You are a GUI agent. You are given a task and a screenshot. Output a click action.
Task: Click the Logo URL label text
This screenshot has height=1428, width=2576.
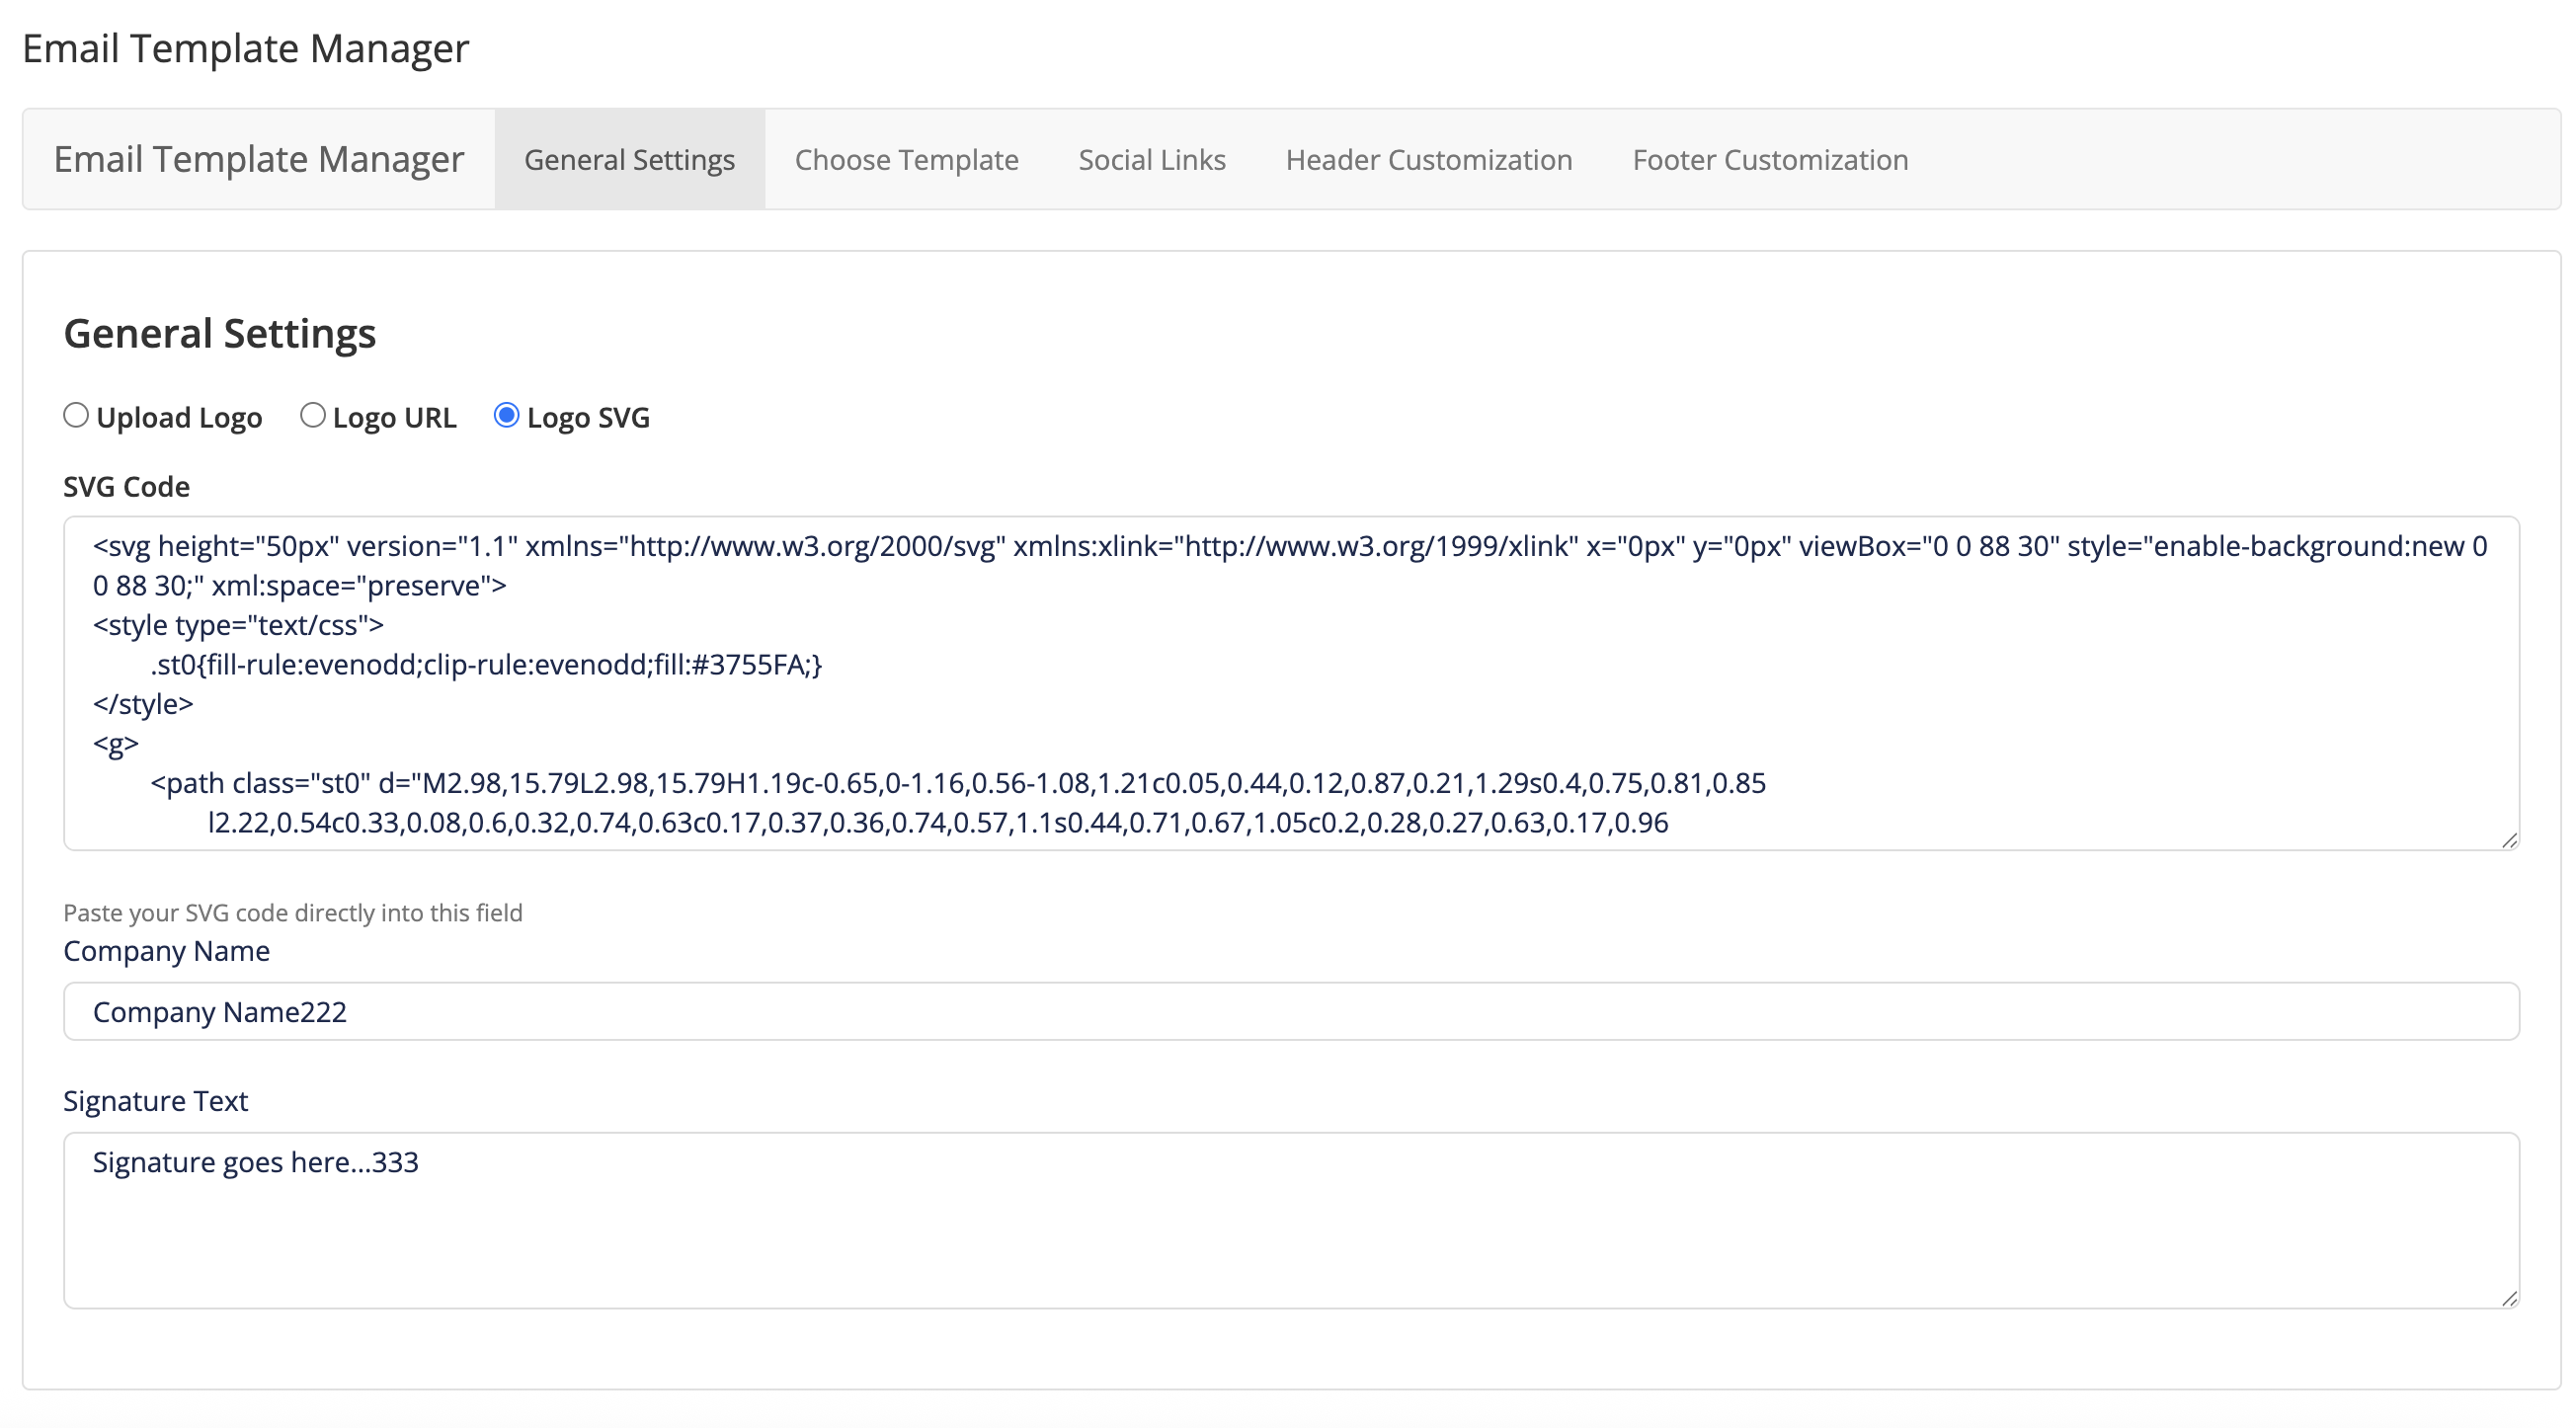pos(394,418)
